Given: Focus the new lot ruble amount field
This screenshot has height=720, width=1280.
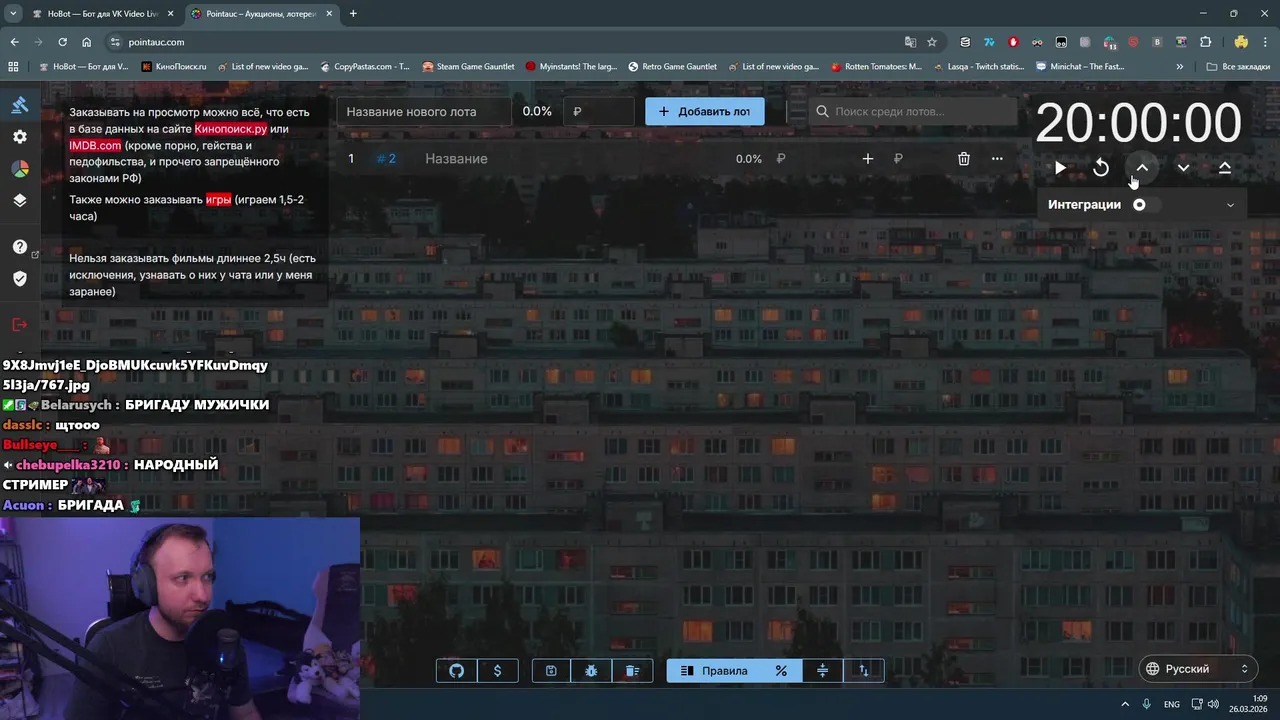Looking at the screenshot, I should [x=599, y=111].
